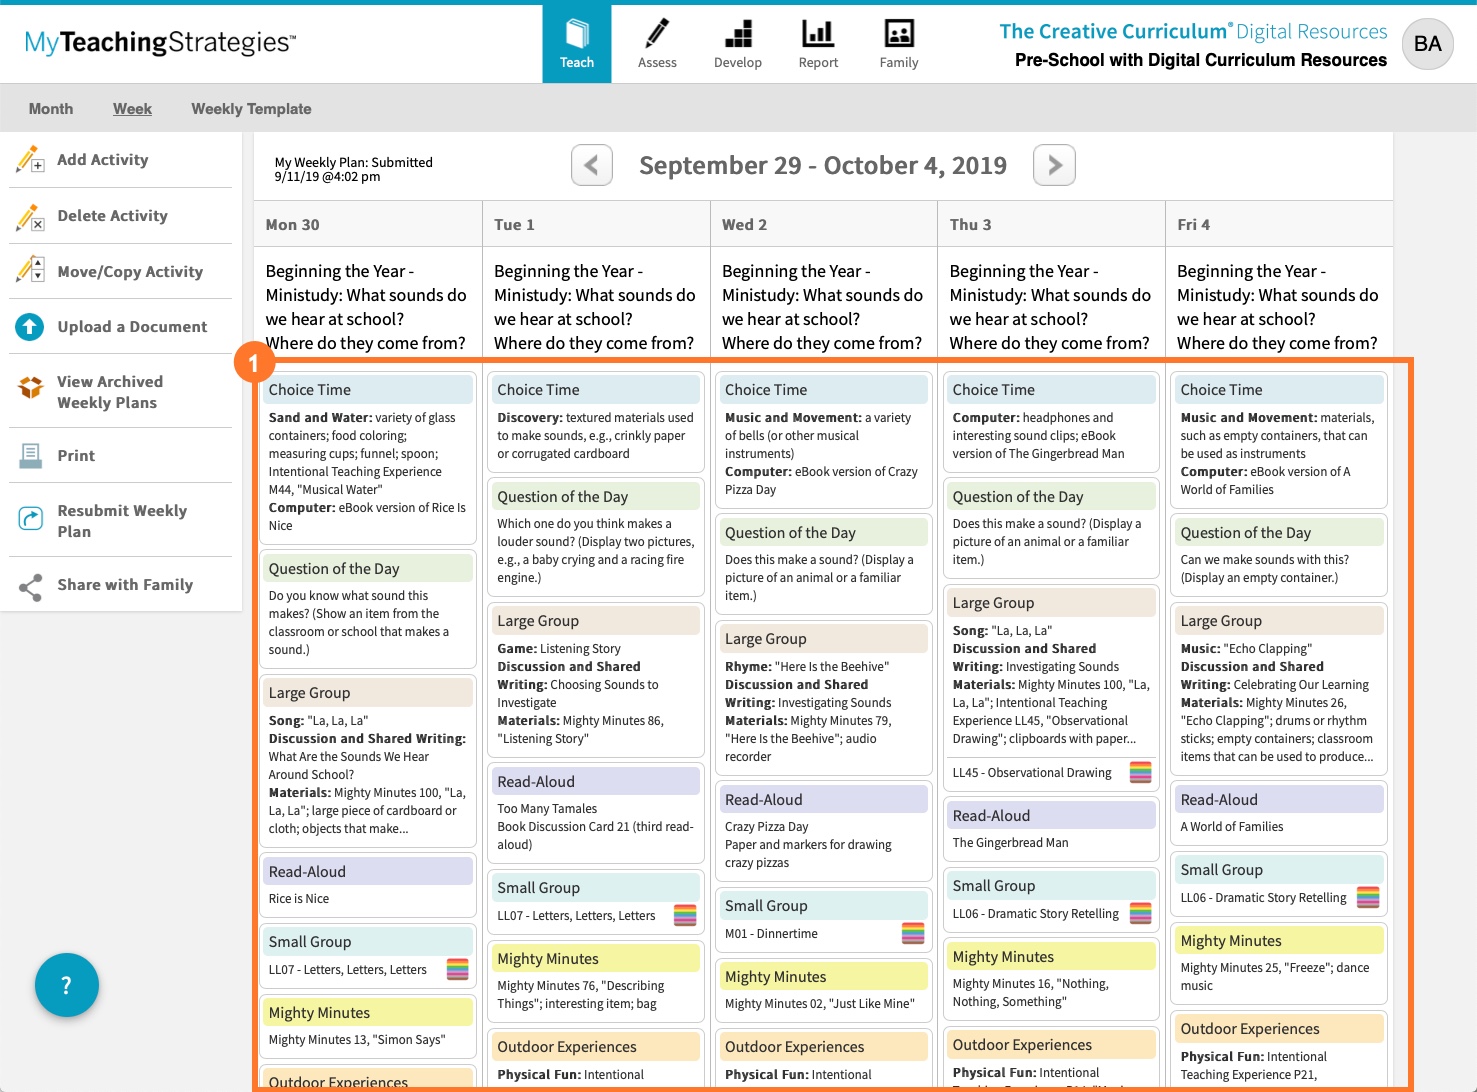Select the Family photo icon

pyautogui.click(x=898, y=34)
